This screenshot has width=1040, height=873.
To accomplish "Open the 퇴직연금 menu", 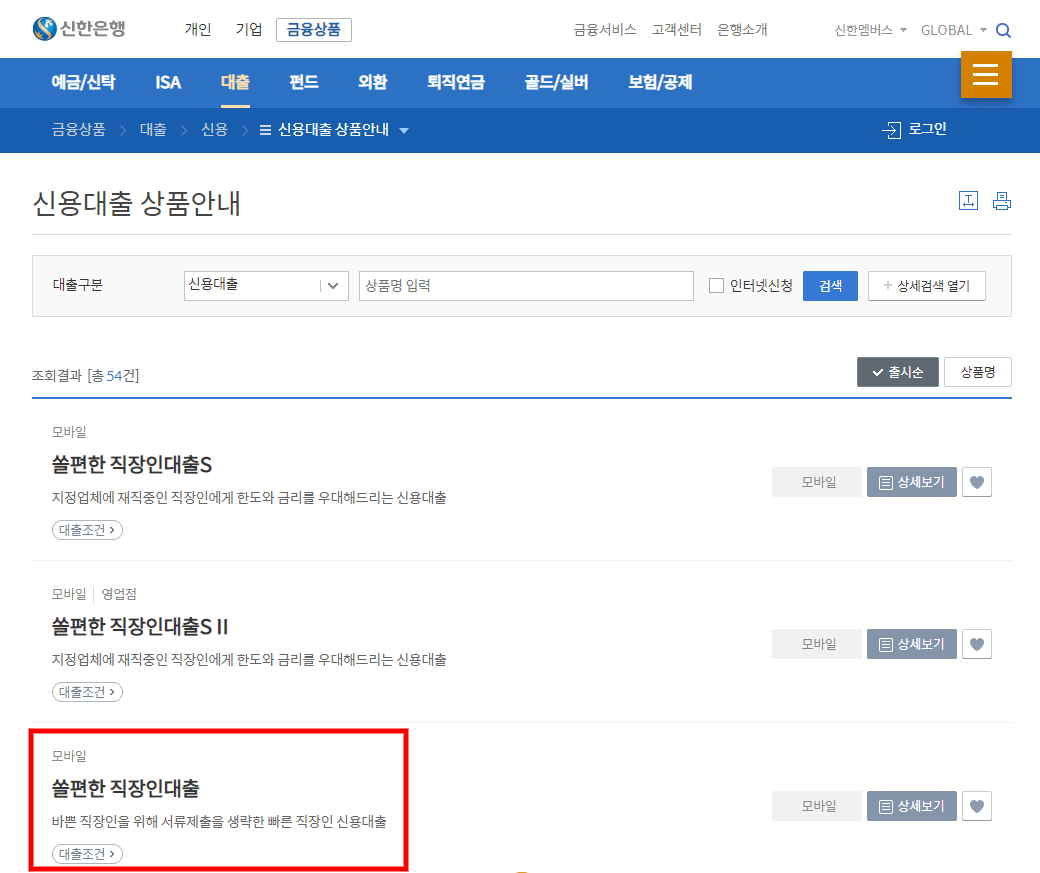I will (x=456, y=82).
